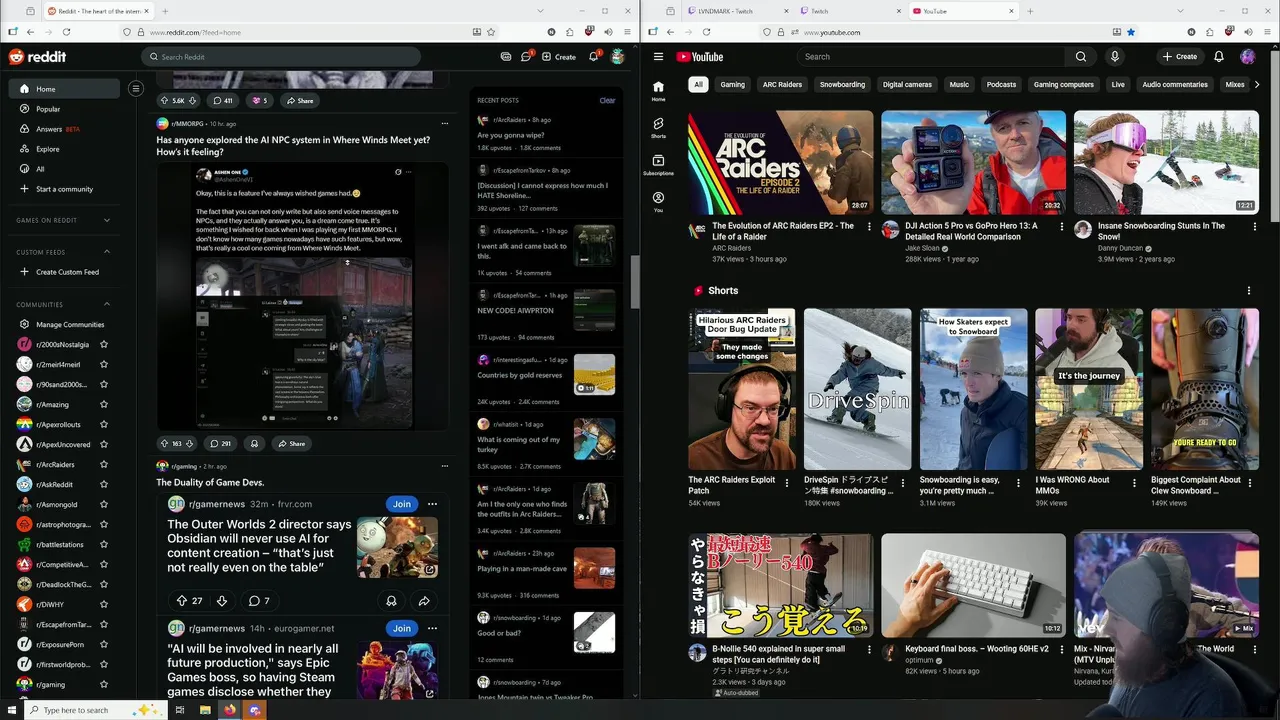
Task: Click YouTube hamburger guide menu
Action: pyautogui.click(x=658, y=57)
